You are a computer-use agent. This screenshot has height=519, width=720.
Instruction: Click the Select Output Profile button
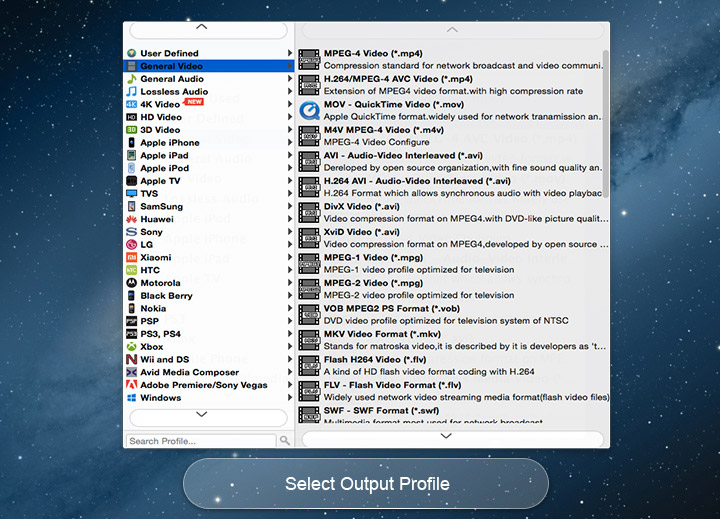tap(366, 484)
